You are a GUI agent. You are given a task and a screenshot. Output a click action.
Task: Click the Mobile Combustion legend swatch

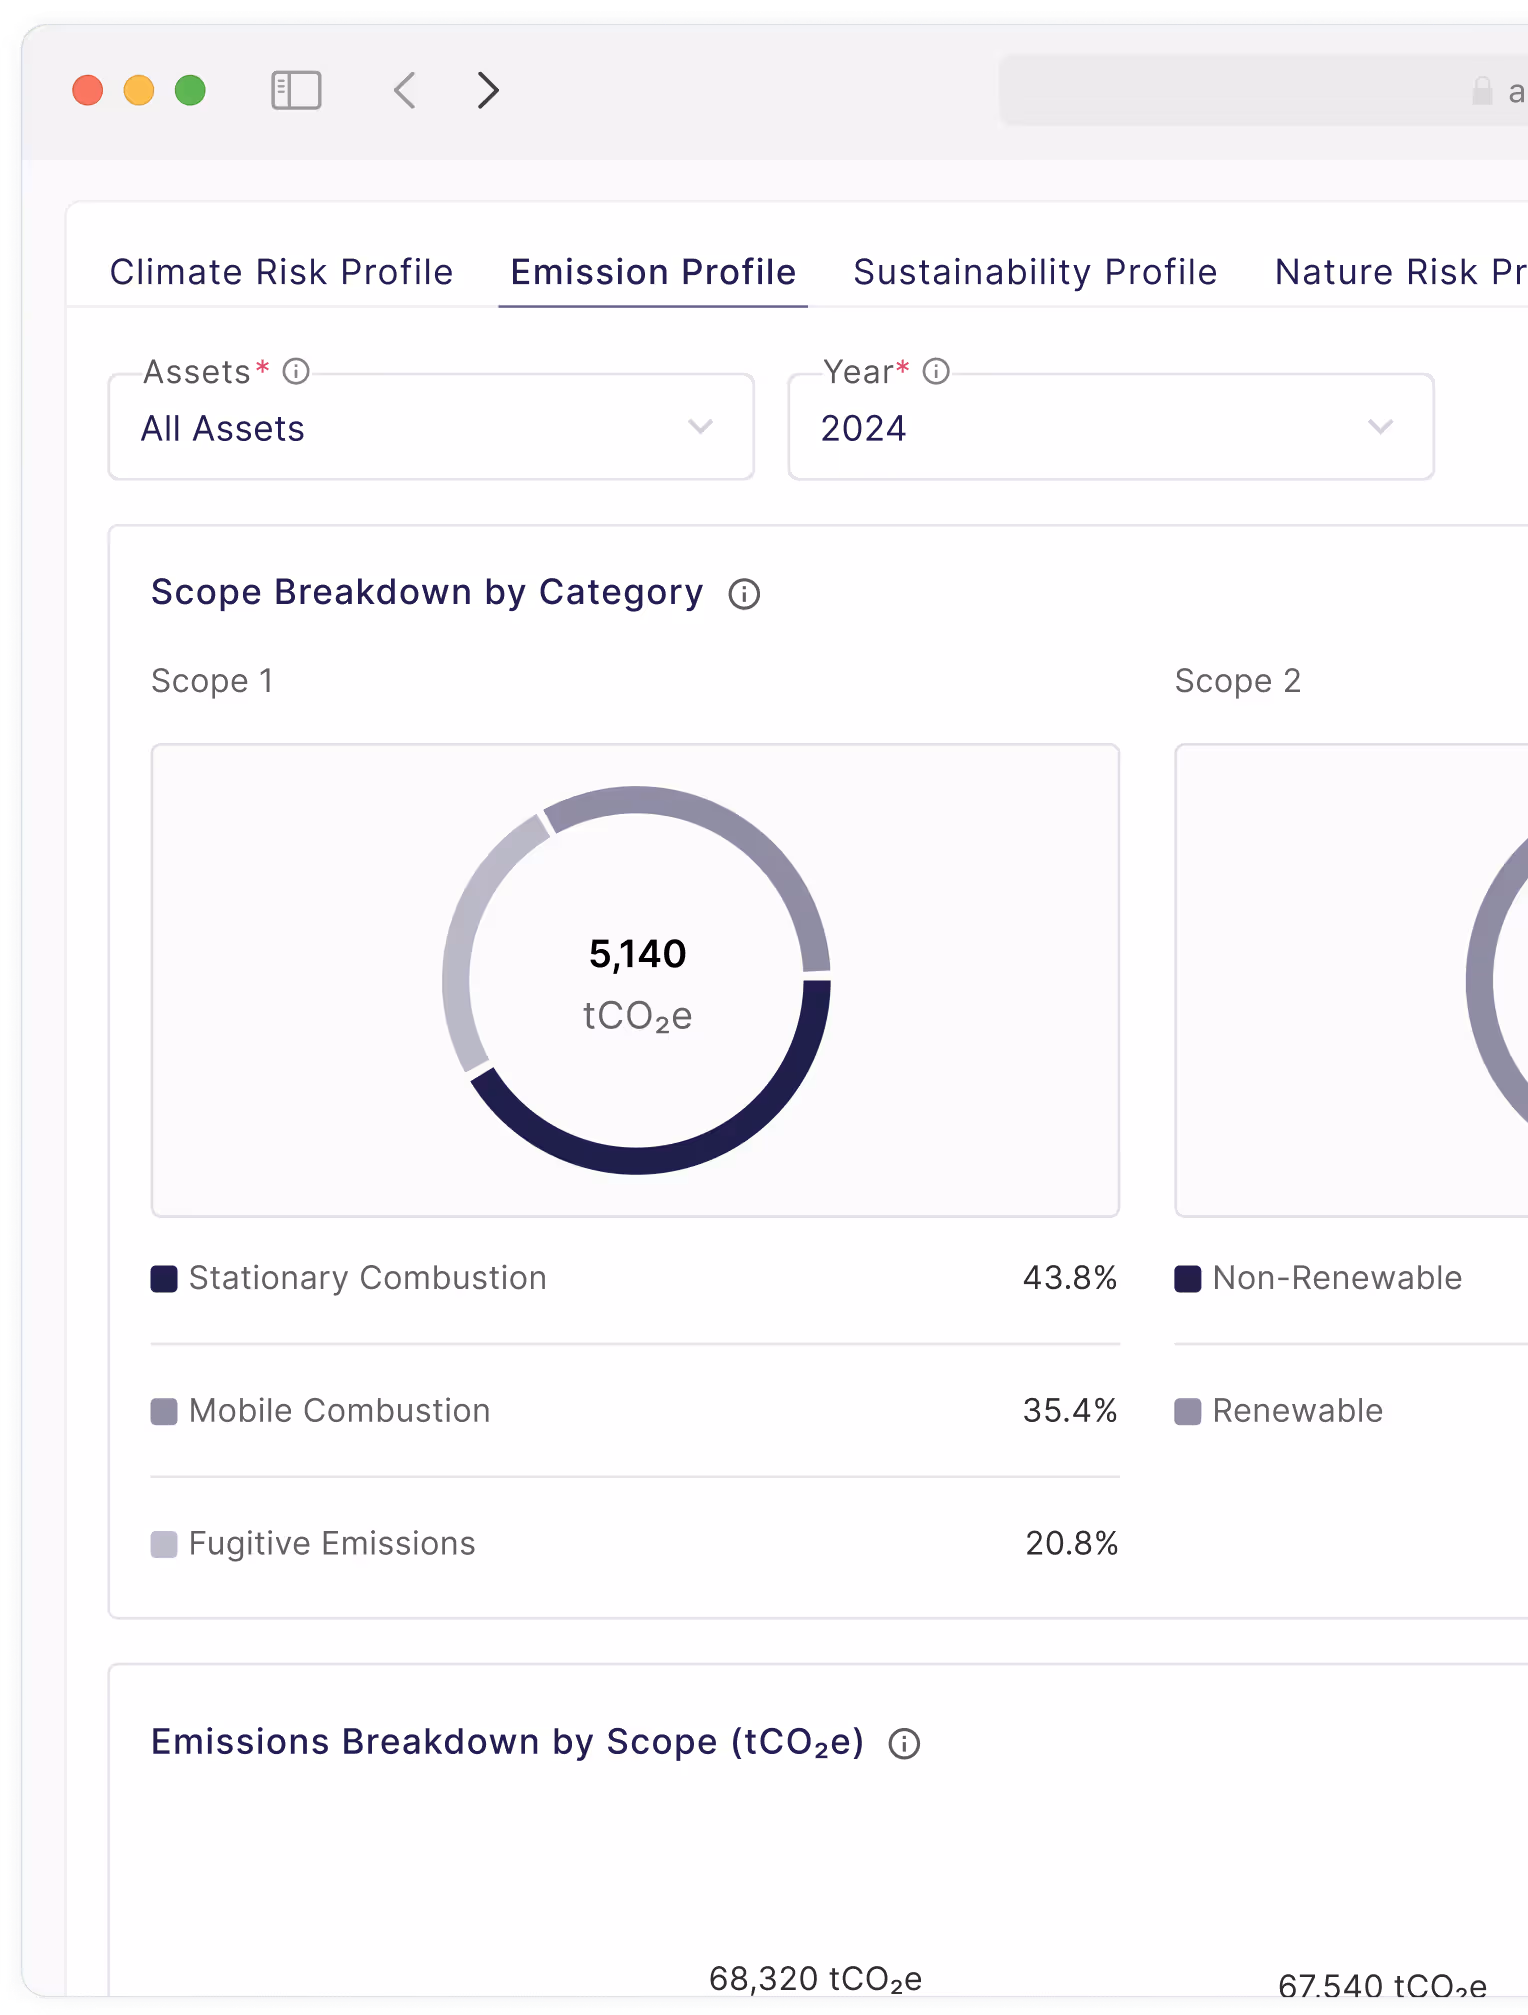tap(164, 1412)
